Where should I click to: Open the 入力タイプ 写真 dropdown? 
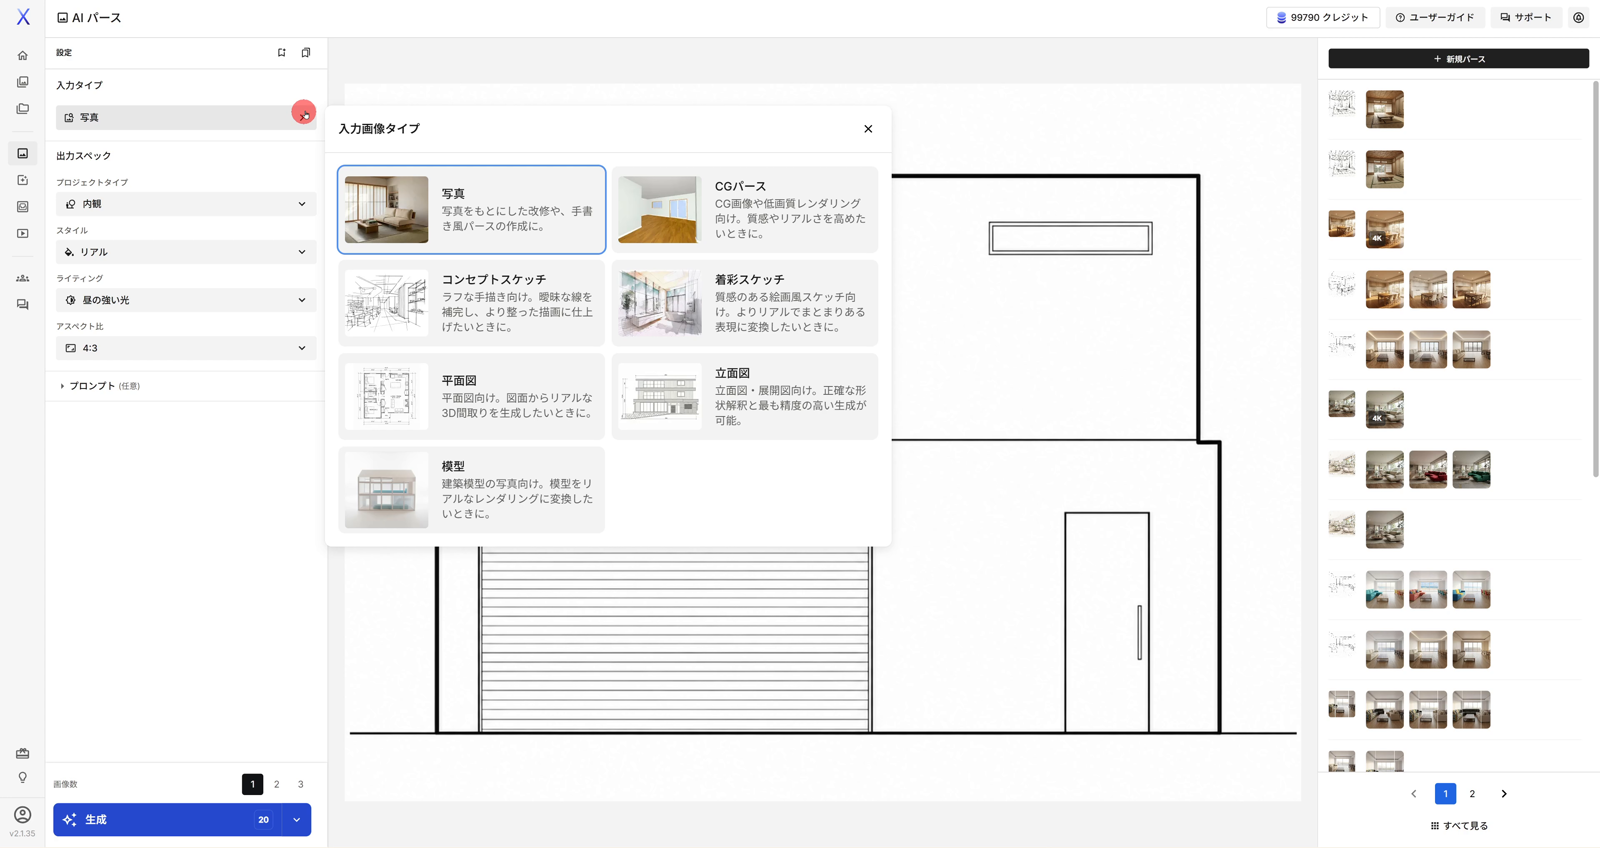point(186,117)
